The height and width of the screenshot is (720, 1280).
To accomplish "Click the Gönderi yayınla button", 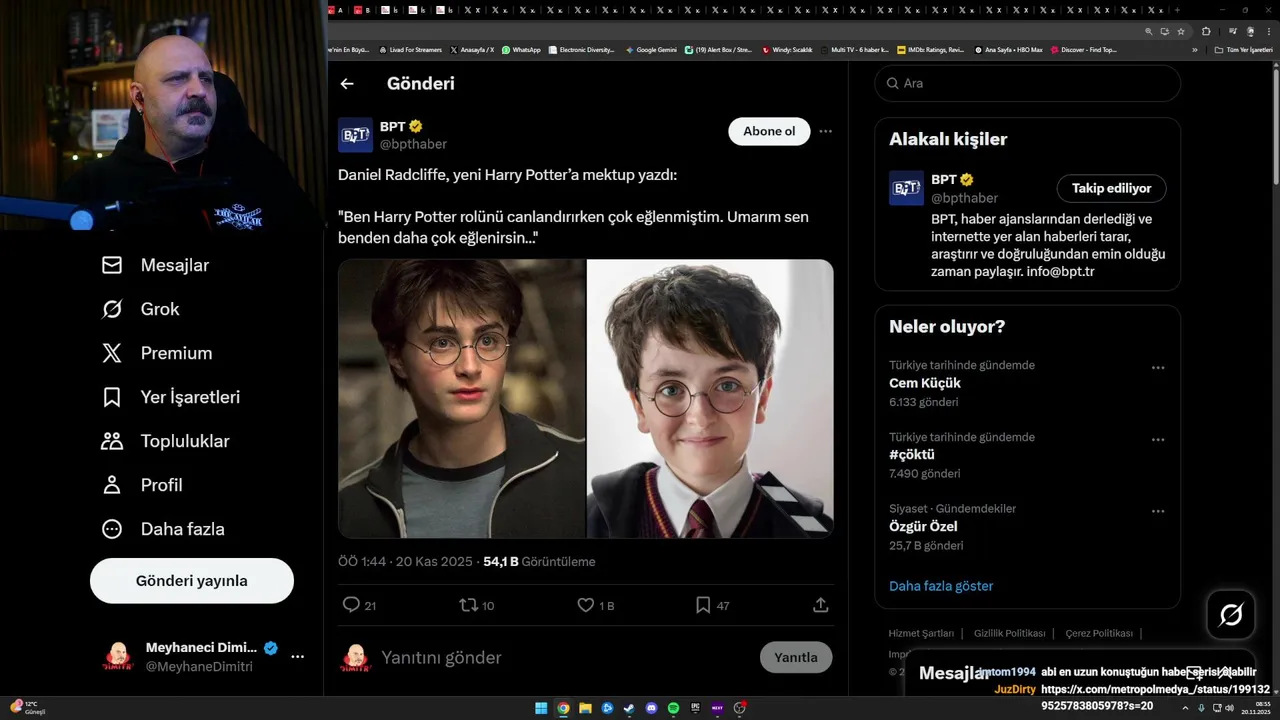I will (x=192, y=581).
